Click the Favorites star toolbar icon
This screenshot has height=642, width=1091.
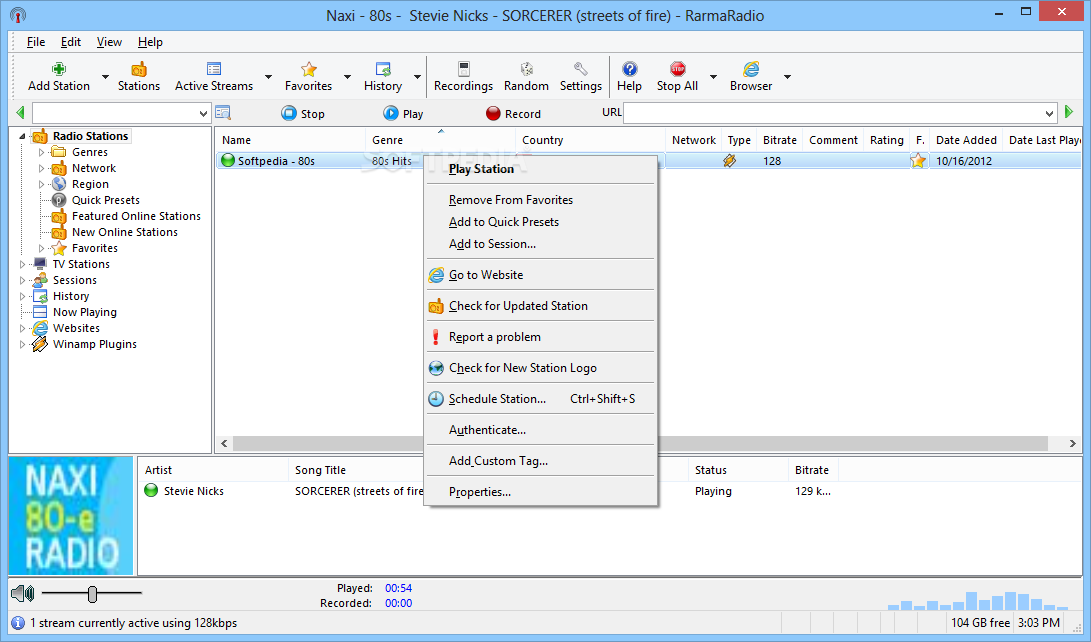308,69
